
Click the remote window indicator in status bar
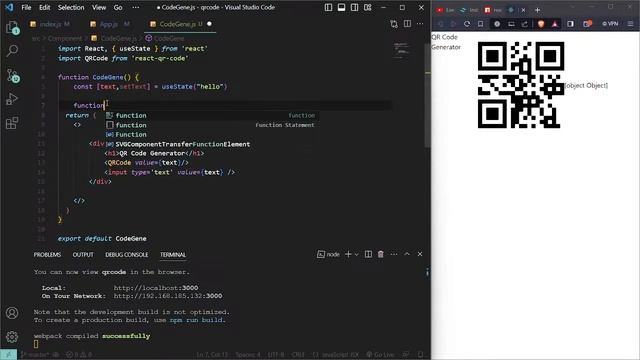click(x=9, y=355)
